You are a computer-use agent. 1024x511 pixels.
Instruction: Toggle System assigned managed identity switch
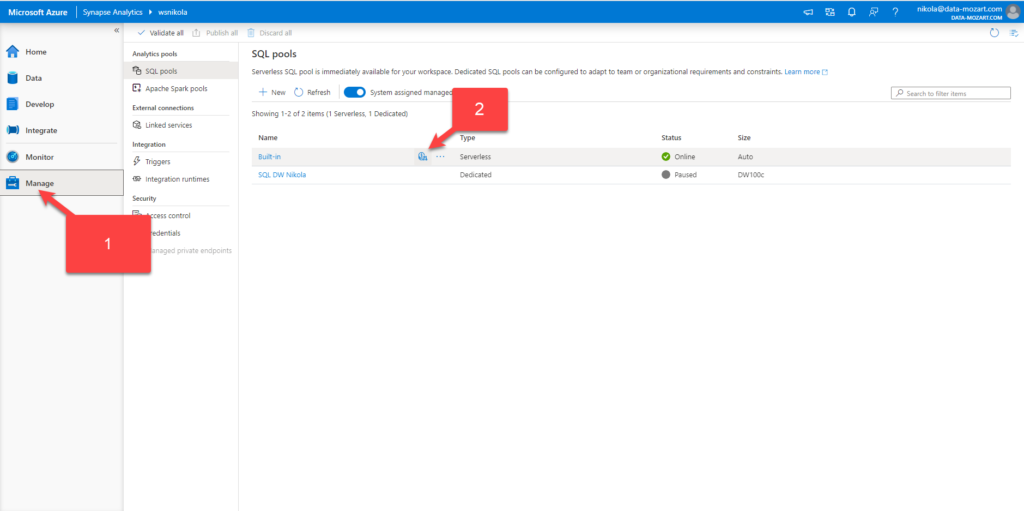pyautogui.click(x=354, y=93)
